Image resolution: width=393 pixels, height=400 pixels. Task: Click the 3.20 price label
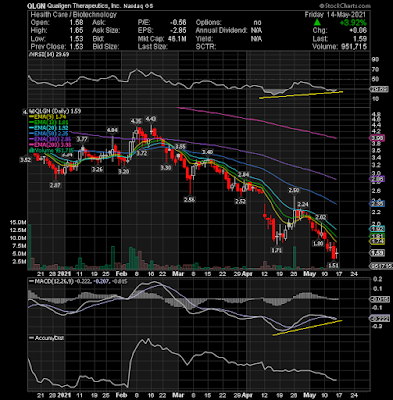click(x=124, y=172)
